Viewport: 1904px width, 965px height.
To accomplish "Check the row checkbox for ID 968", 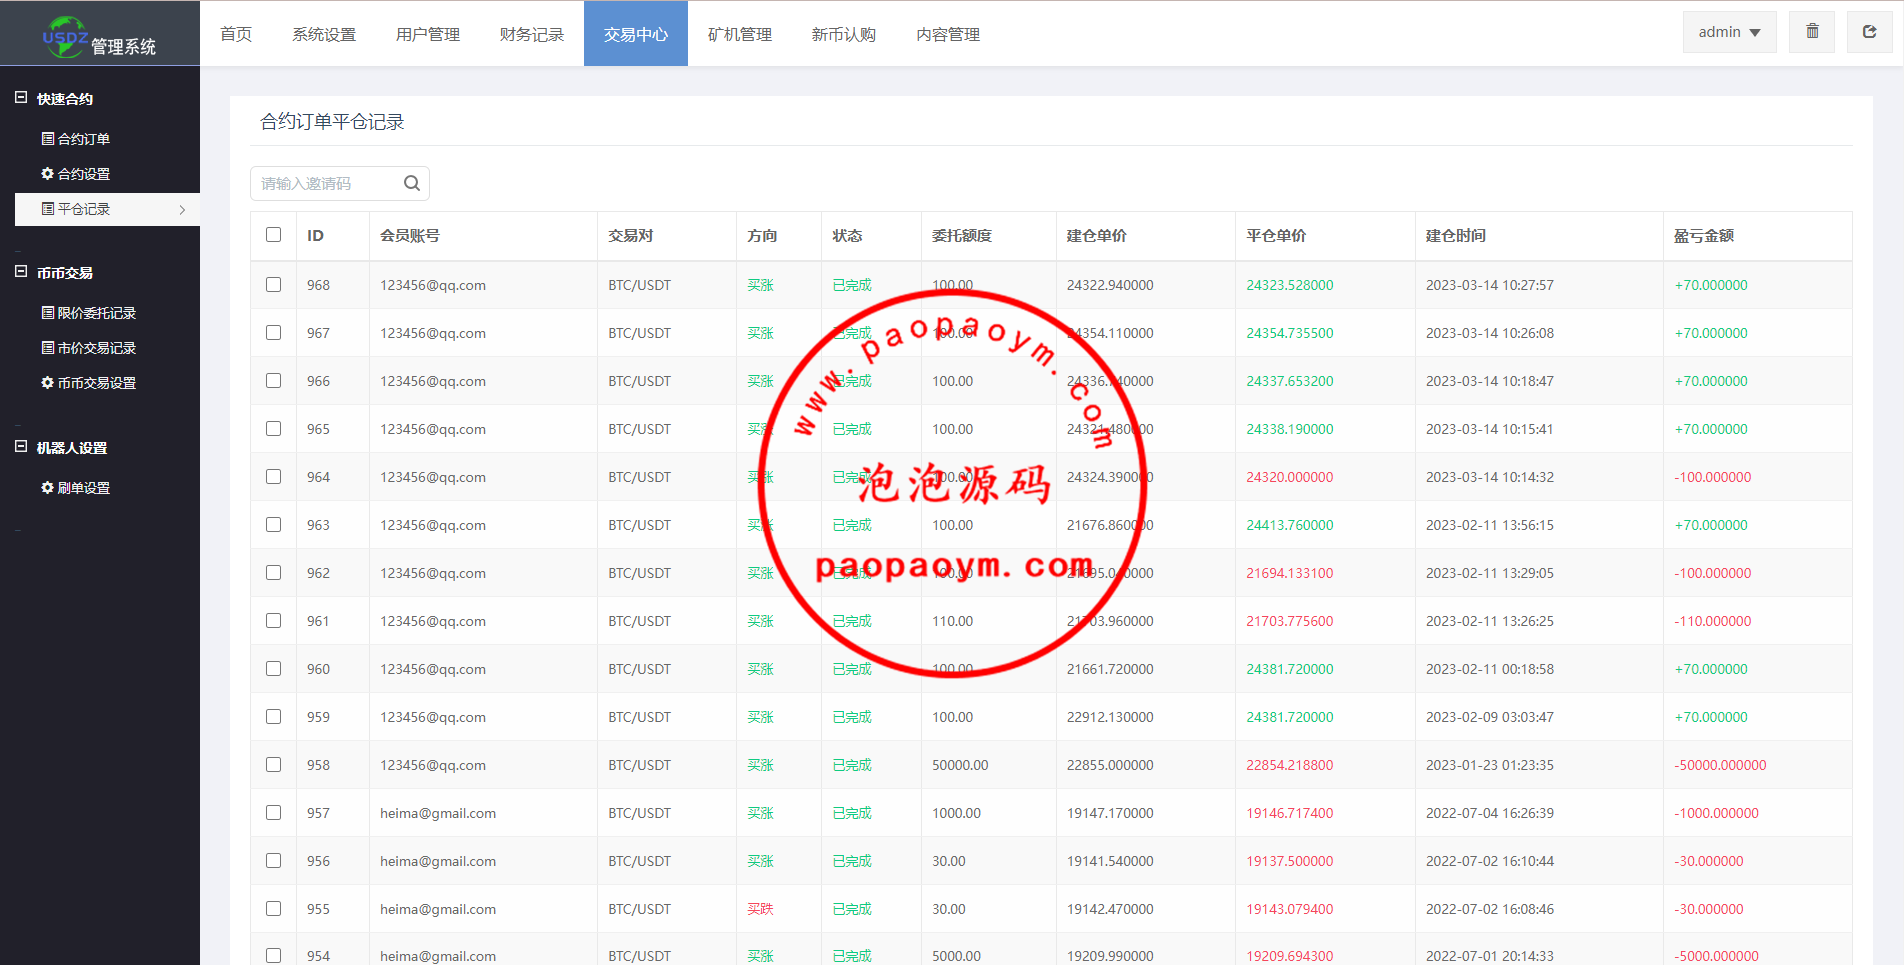I will 273,285.
